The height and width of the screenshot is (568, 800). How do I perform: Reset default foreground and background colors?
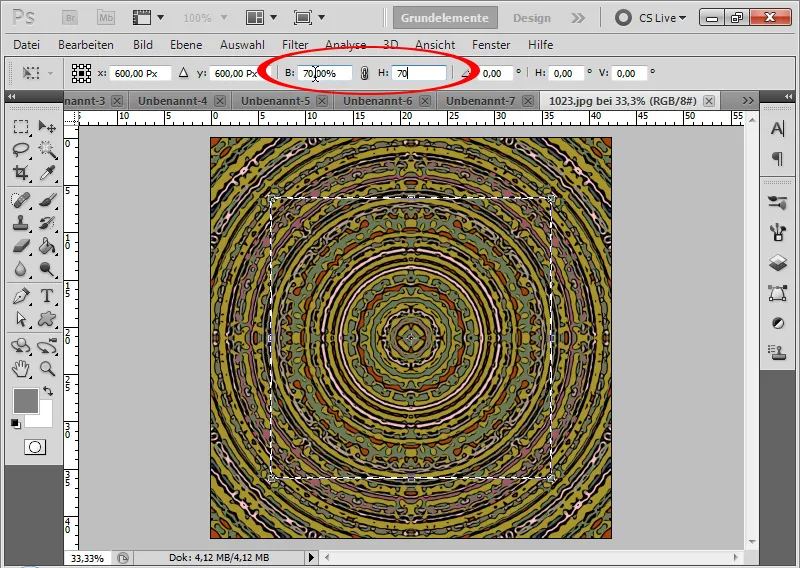[x=16, y=424]
